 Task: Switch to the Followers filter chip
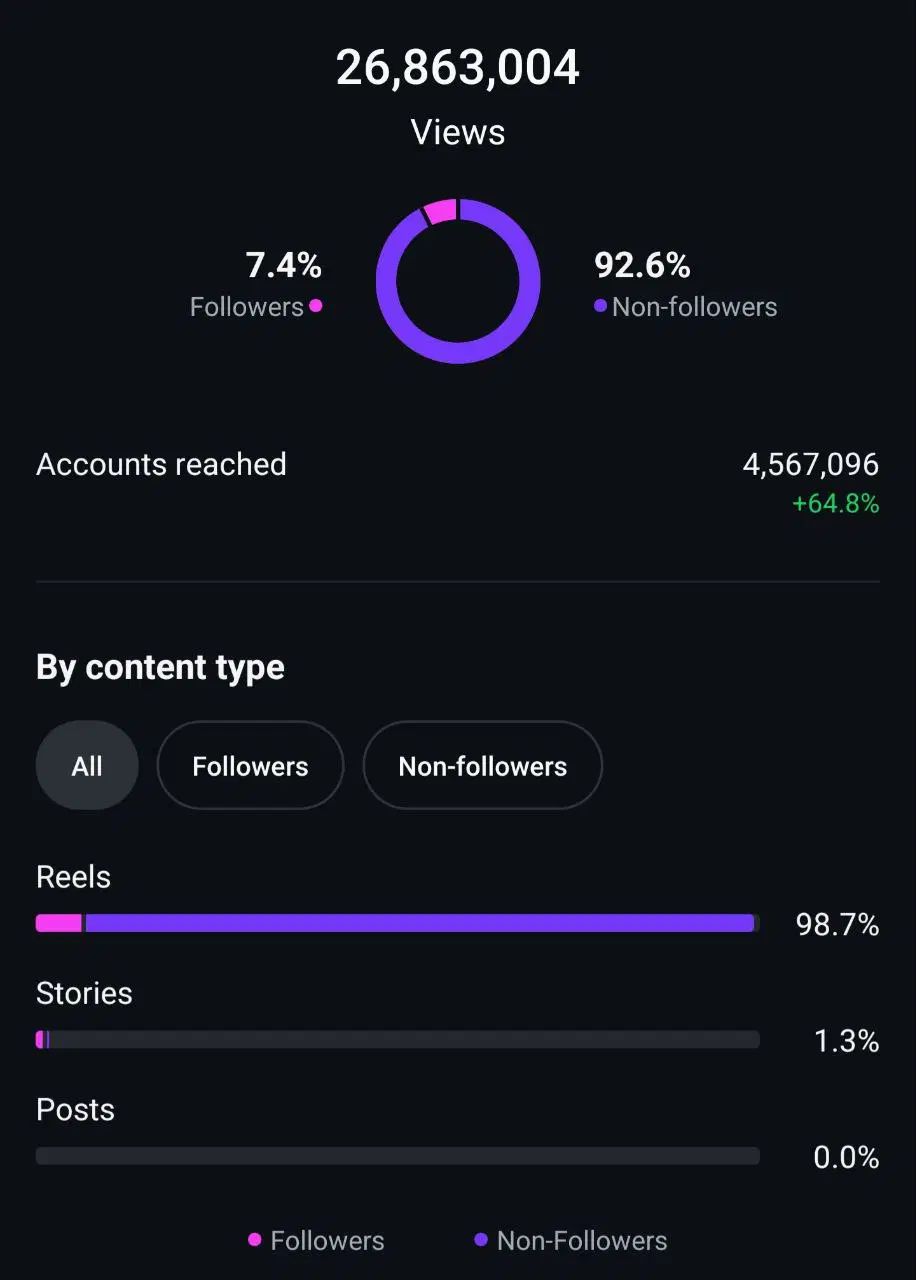click(250, 766)
